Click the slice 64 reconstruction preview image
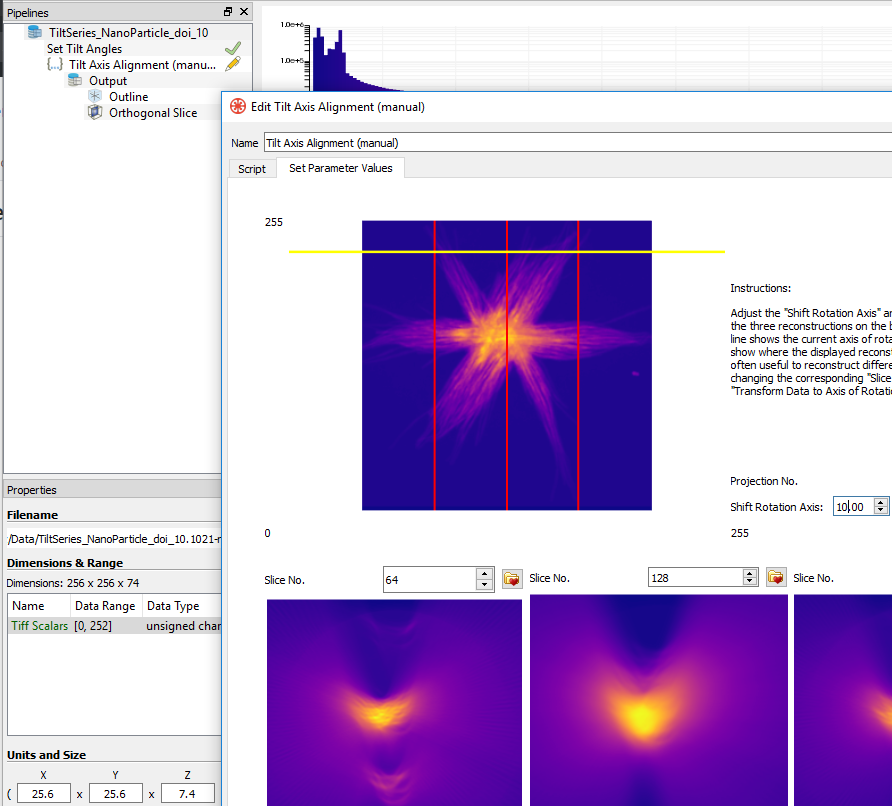The height and width of the screenshot is (806, 892). point(394,702)
